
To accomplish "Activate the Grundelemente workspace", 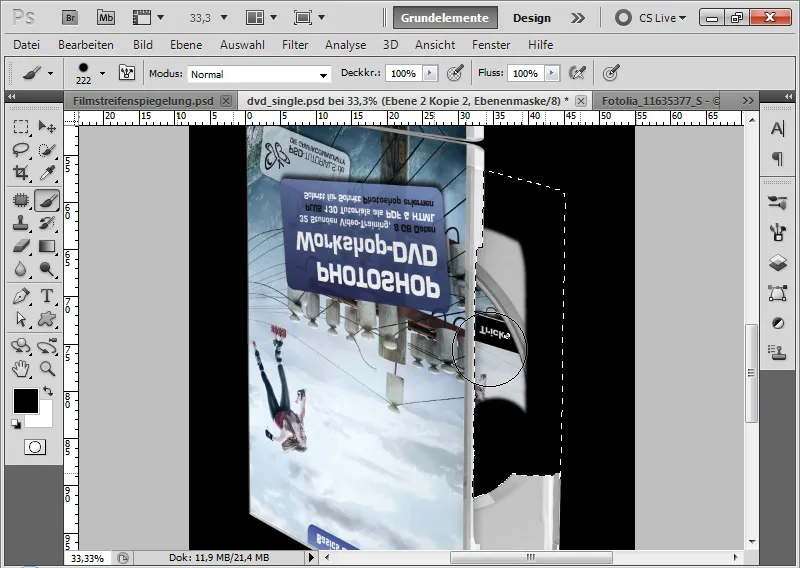I will coord(445,18).
